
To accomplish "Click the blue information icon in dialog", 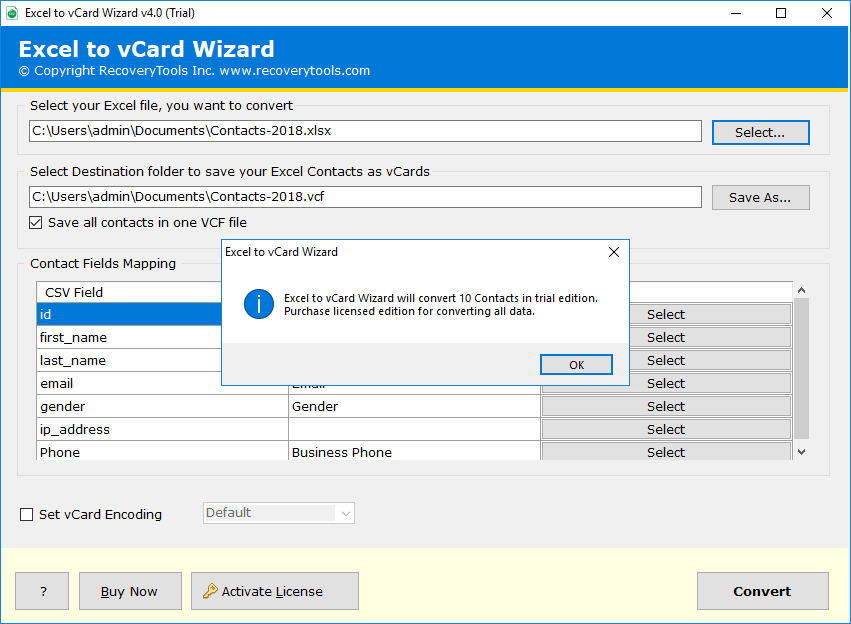I will (x=259, y=304).
